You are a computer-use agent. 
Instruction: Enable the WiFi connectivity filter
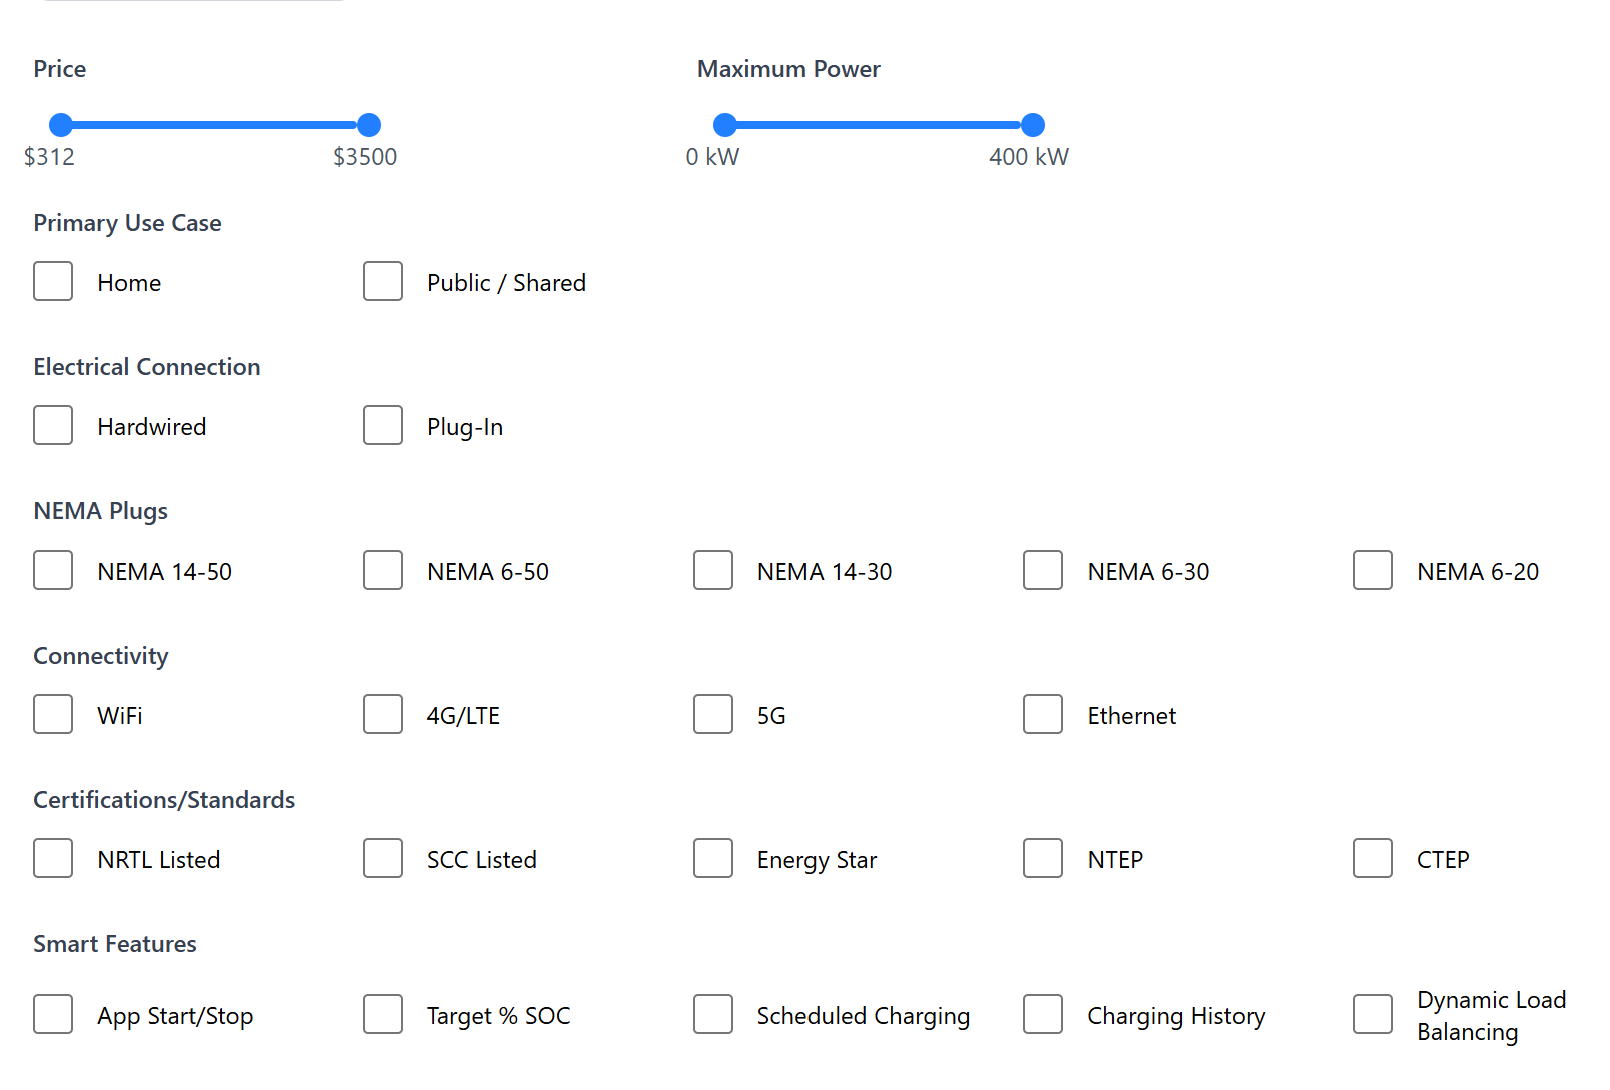coord(53,714)
